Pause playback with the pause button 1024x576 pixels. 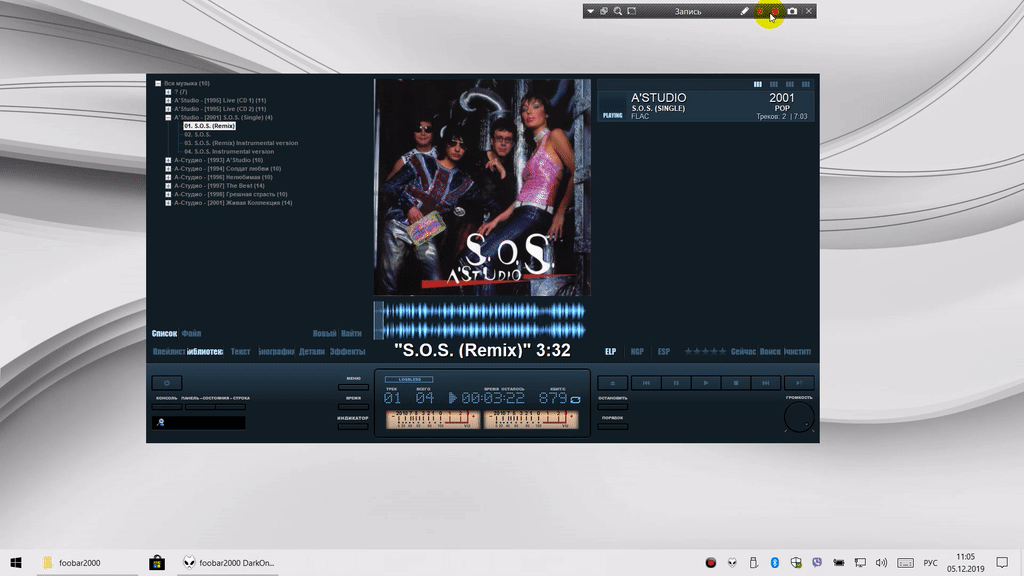(x=676, y=382)
